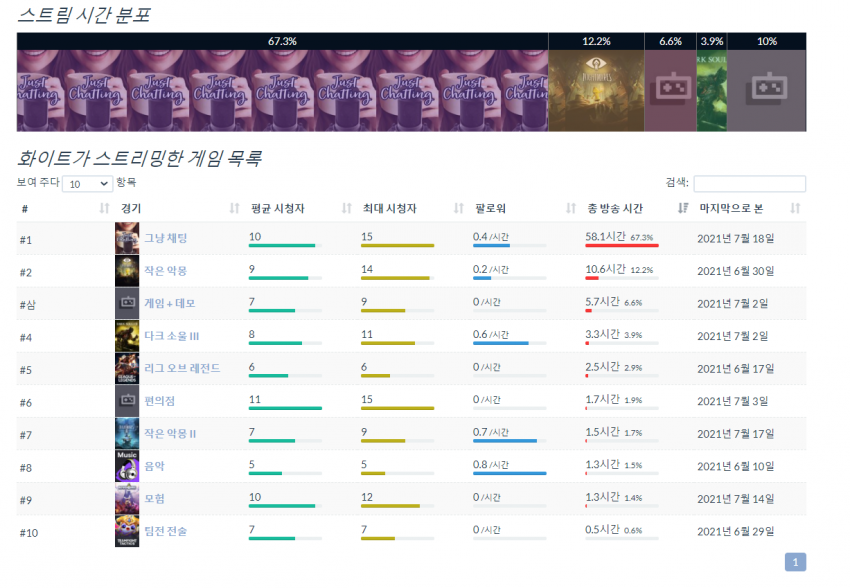This screenshot has width=850, height=588.
Task: Click 게임 + 데모 controller icon
Action: 127,303
